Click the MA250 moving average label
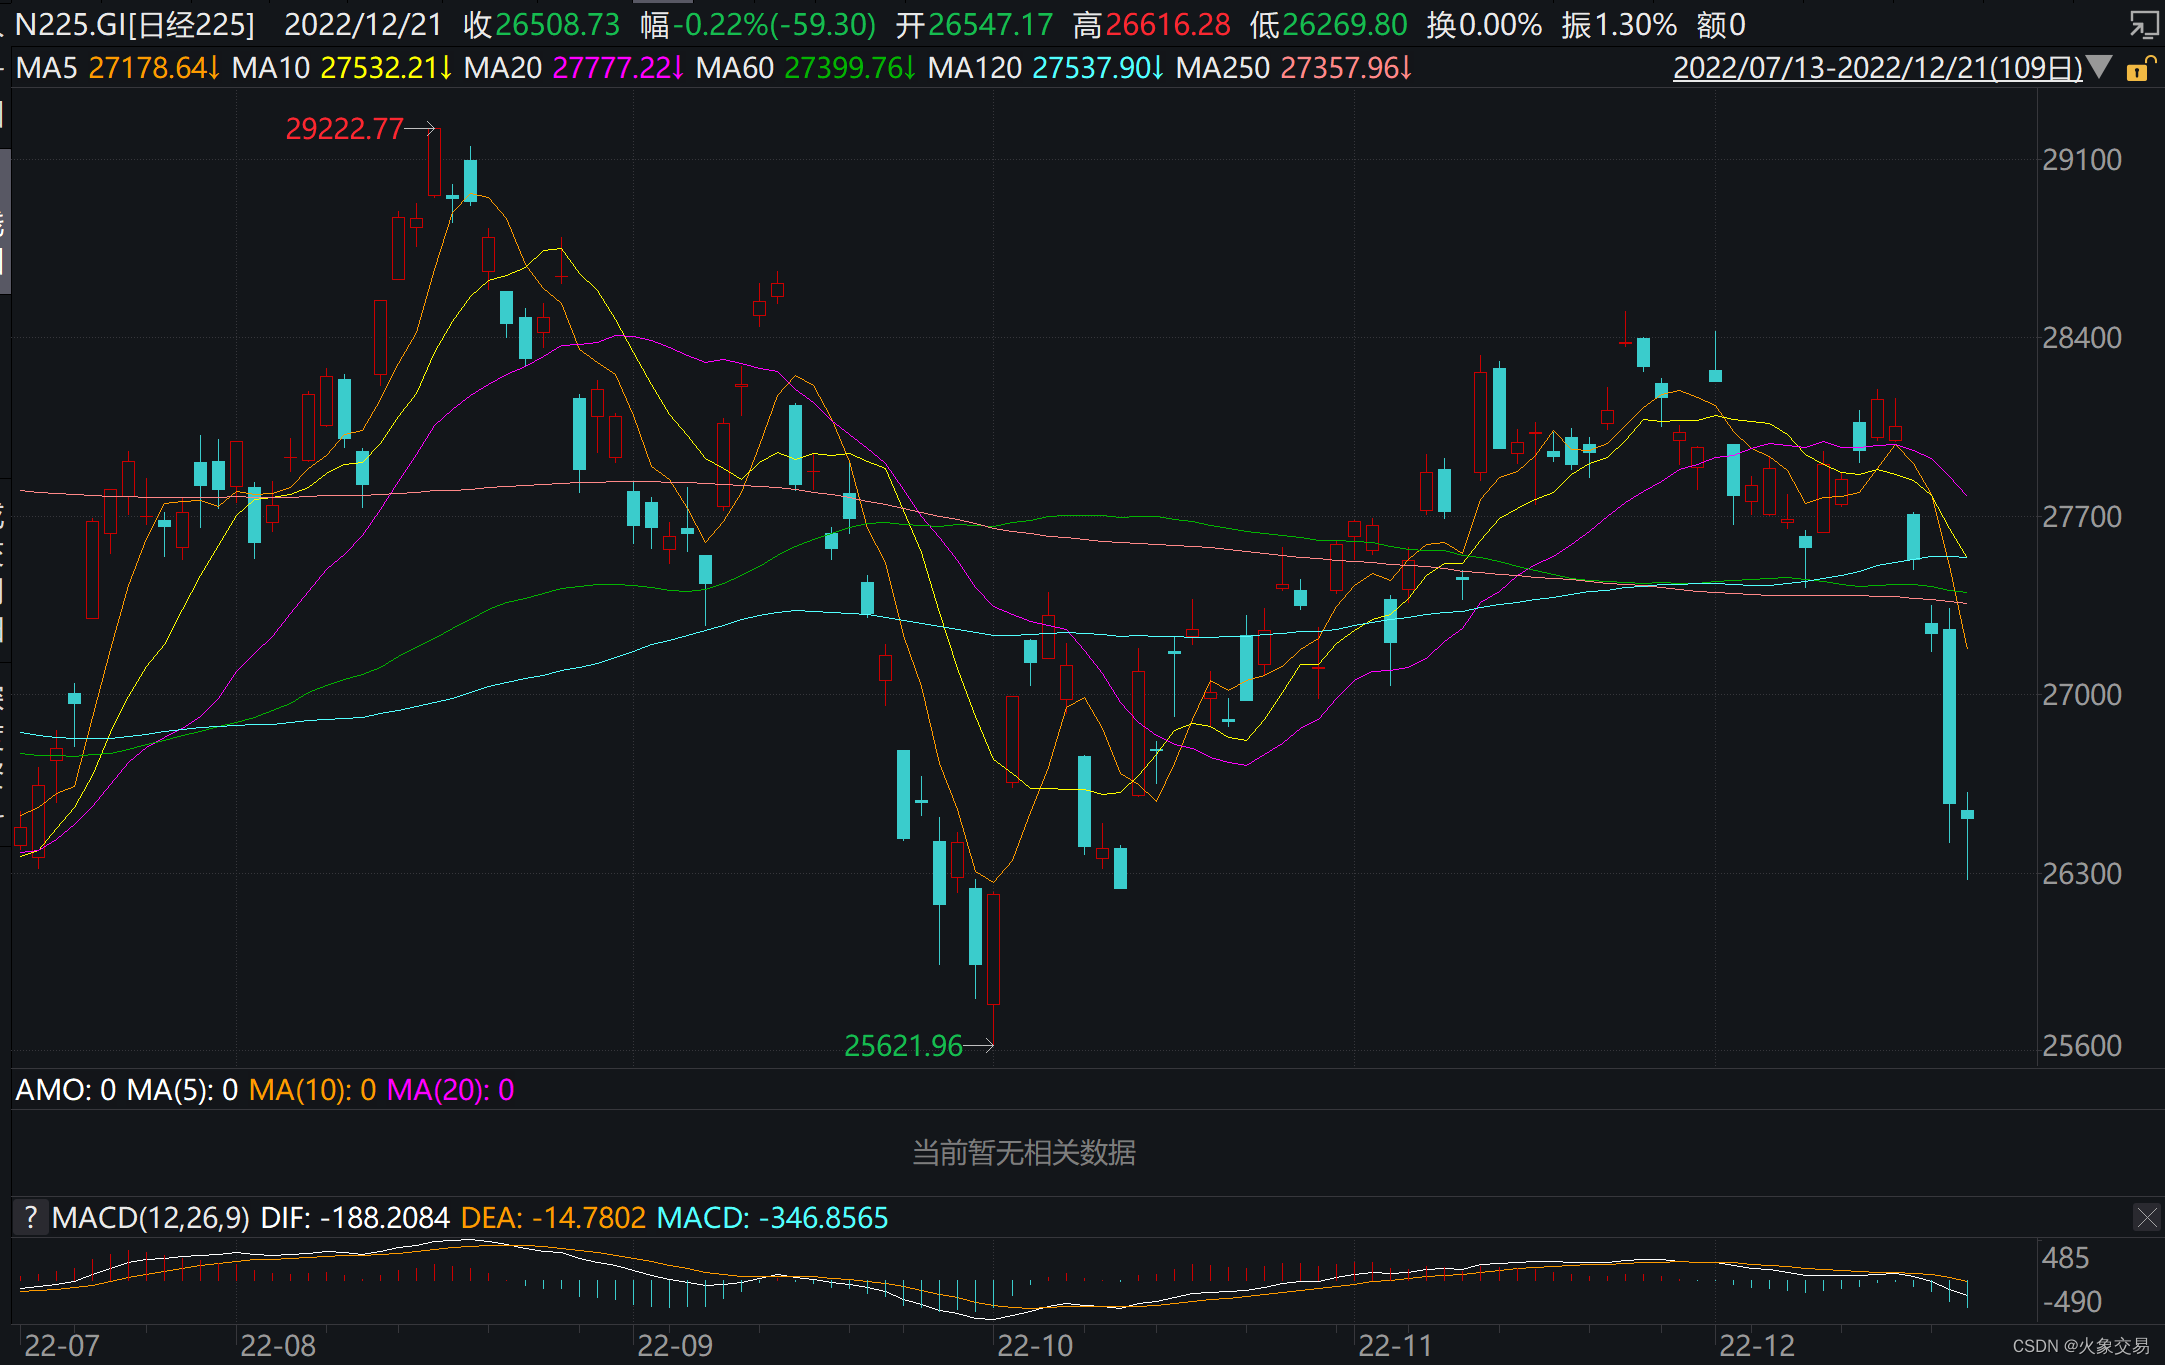 [x=1222, y=68]
